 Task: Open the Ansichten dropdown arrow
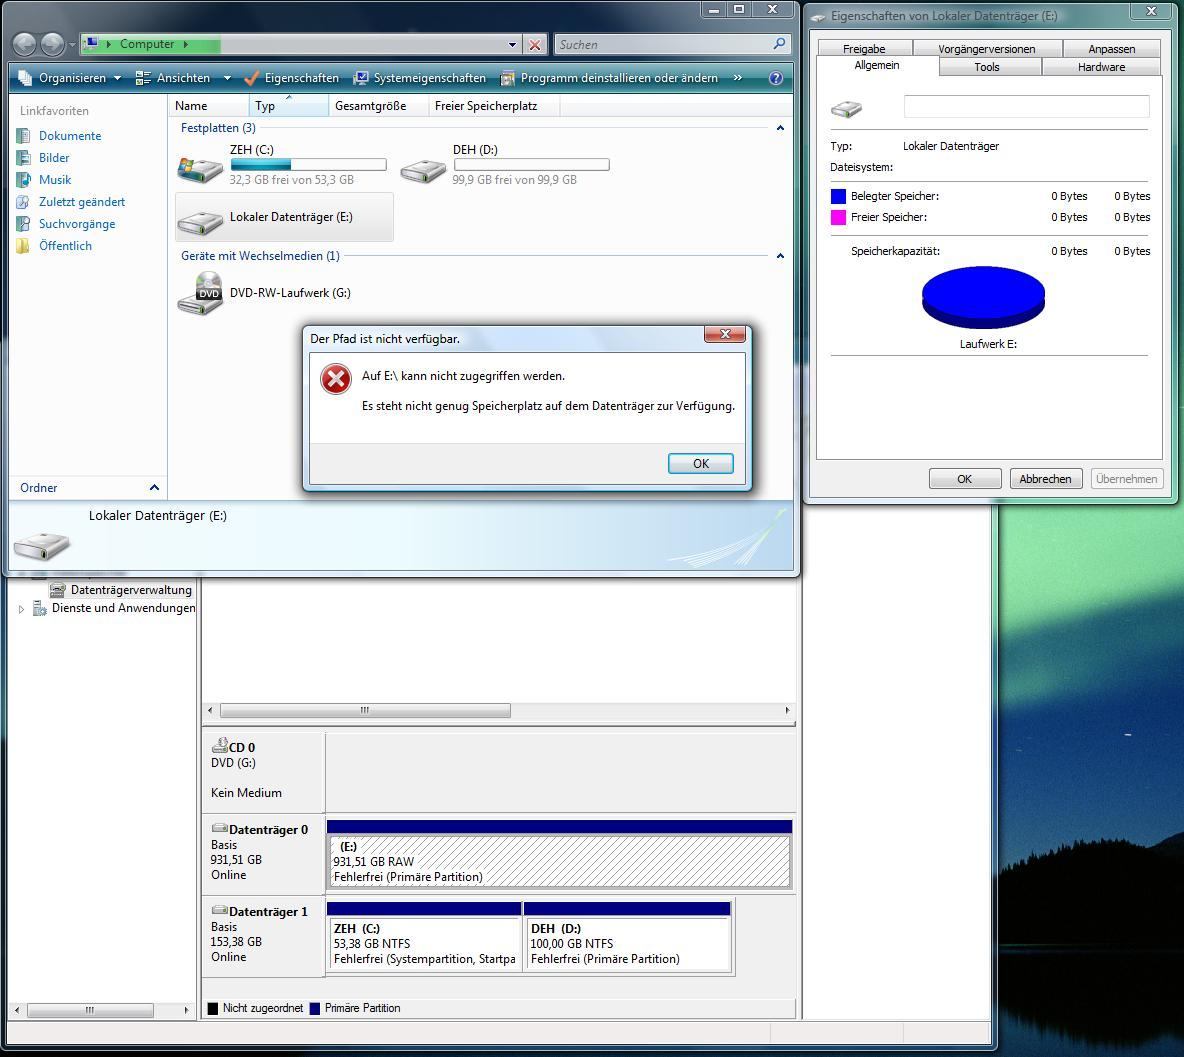point(227,78)
